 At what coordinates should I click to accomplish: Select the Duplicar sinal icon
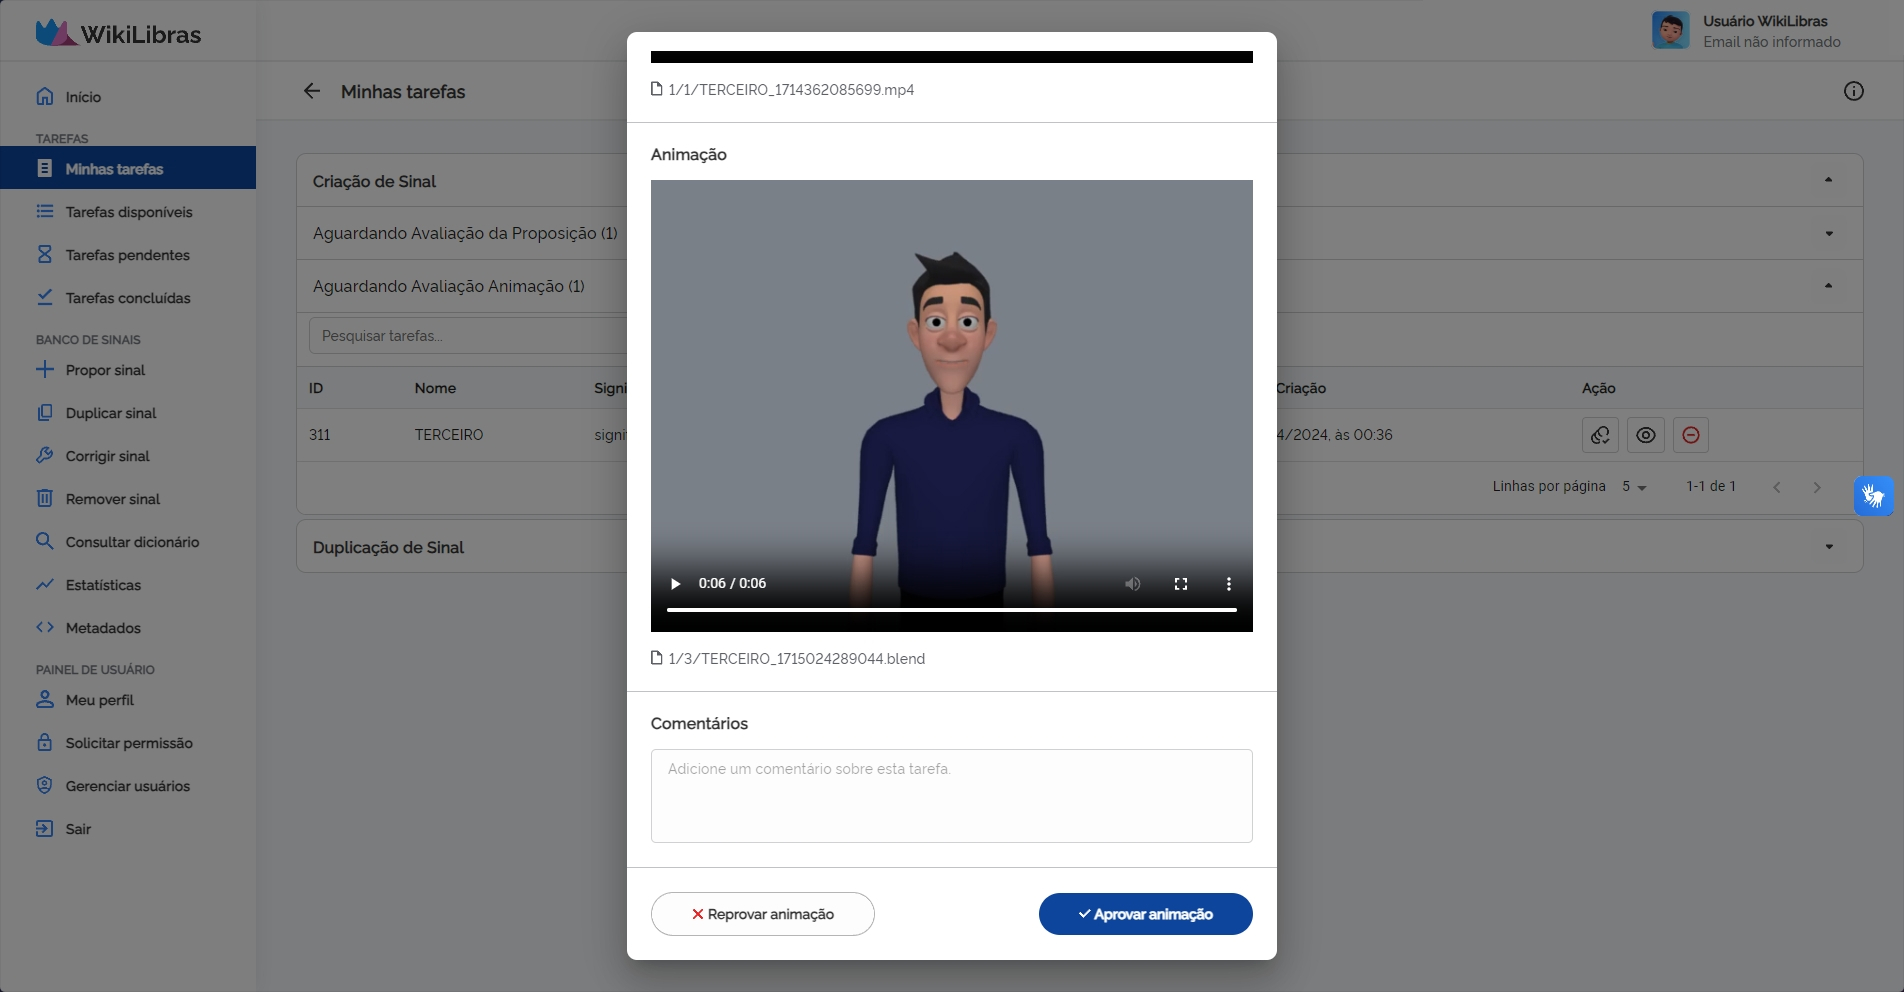click(44, 412)
